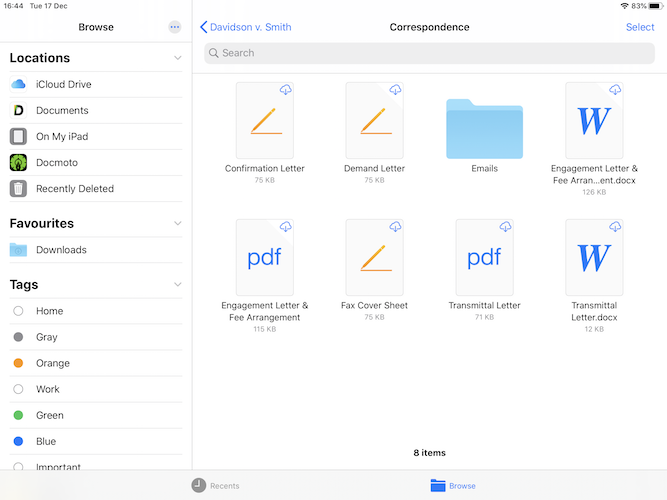Click the On My iPad icon
The width and height of the screenshot is (667, 500).
(x=18, y=136)
